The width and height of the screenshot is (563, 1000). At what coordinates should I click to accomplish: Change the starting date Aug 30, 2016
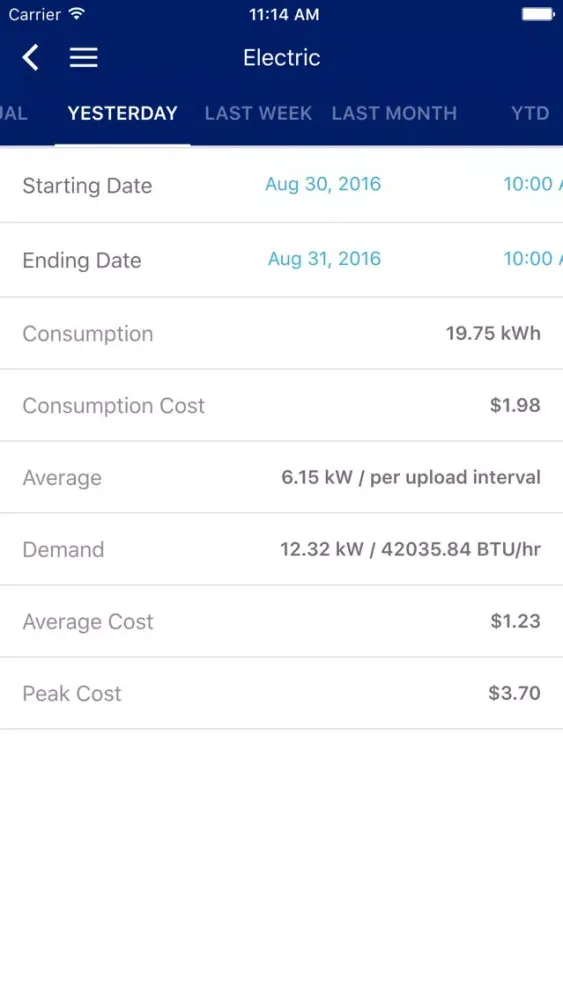click(323, 184)
